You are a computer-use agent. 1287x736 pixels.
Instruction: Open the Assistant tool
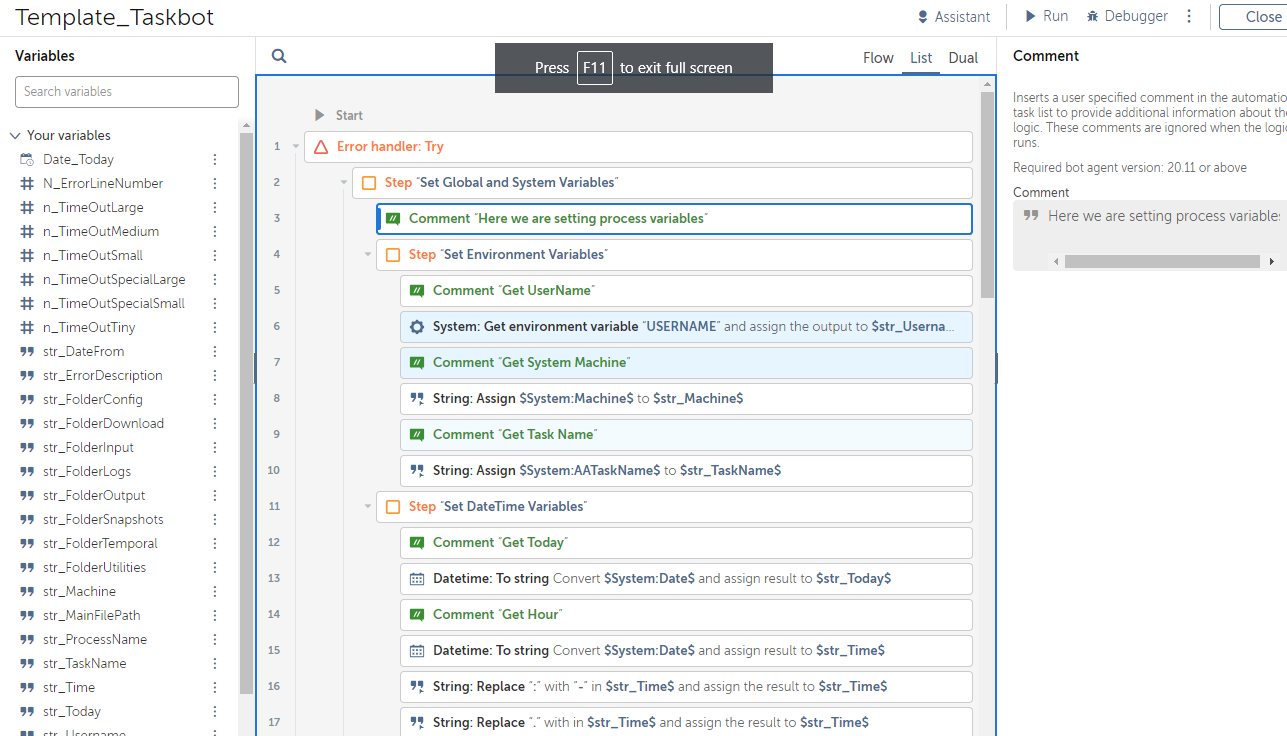(954, 17)
